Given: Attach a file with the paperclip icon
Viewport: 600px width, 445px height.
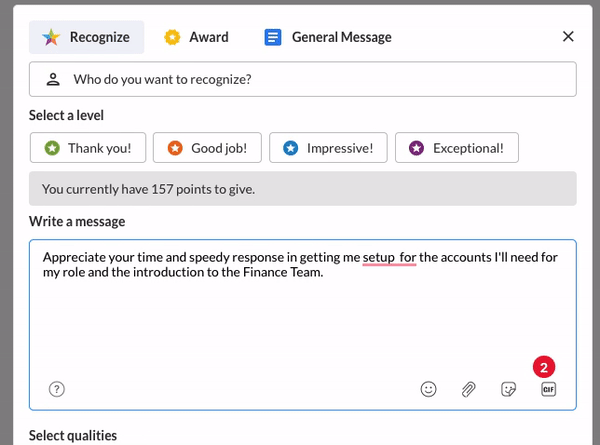Looking at the screenshot, I should point(468,389).
